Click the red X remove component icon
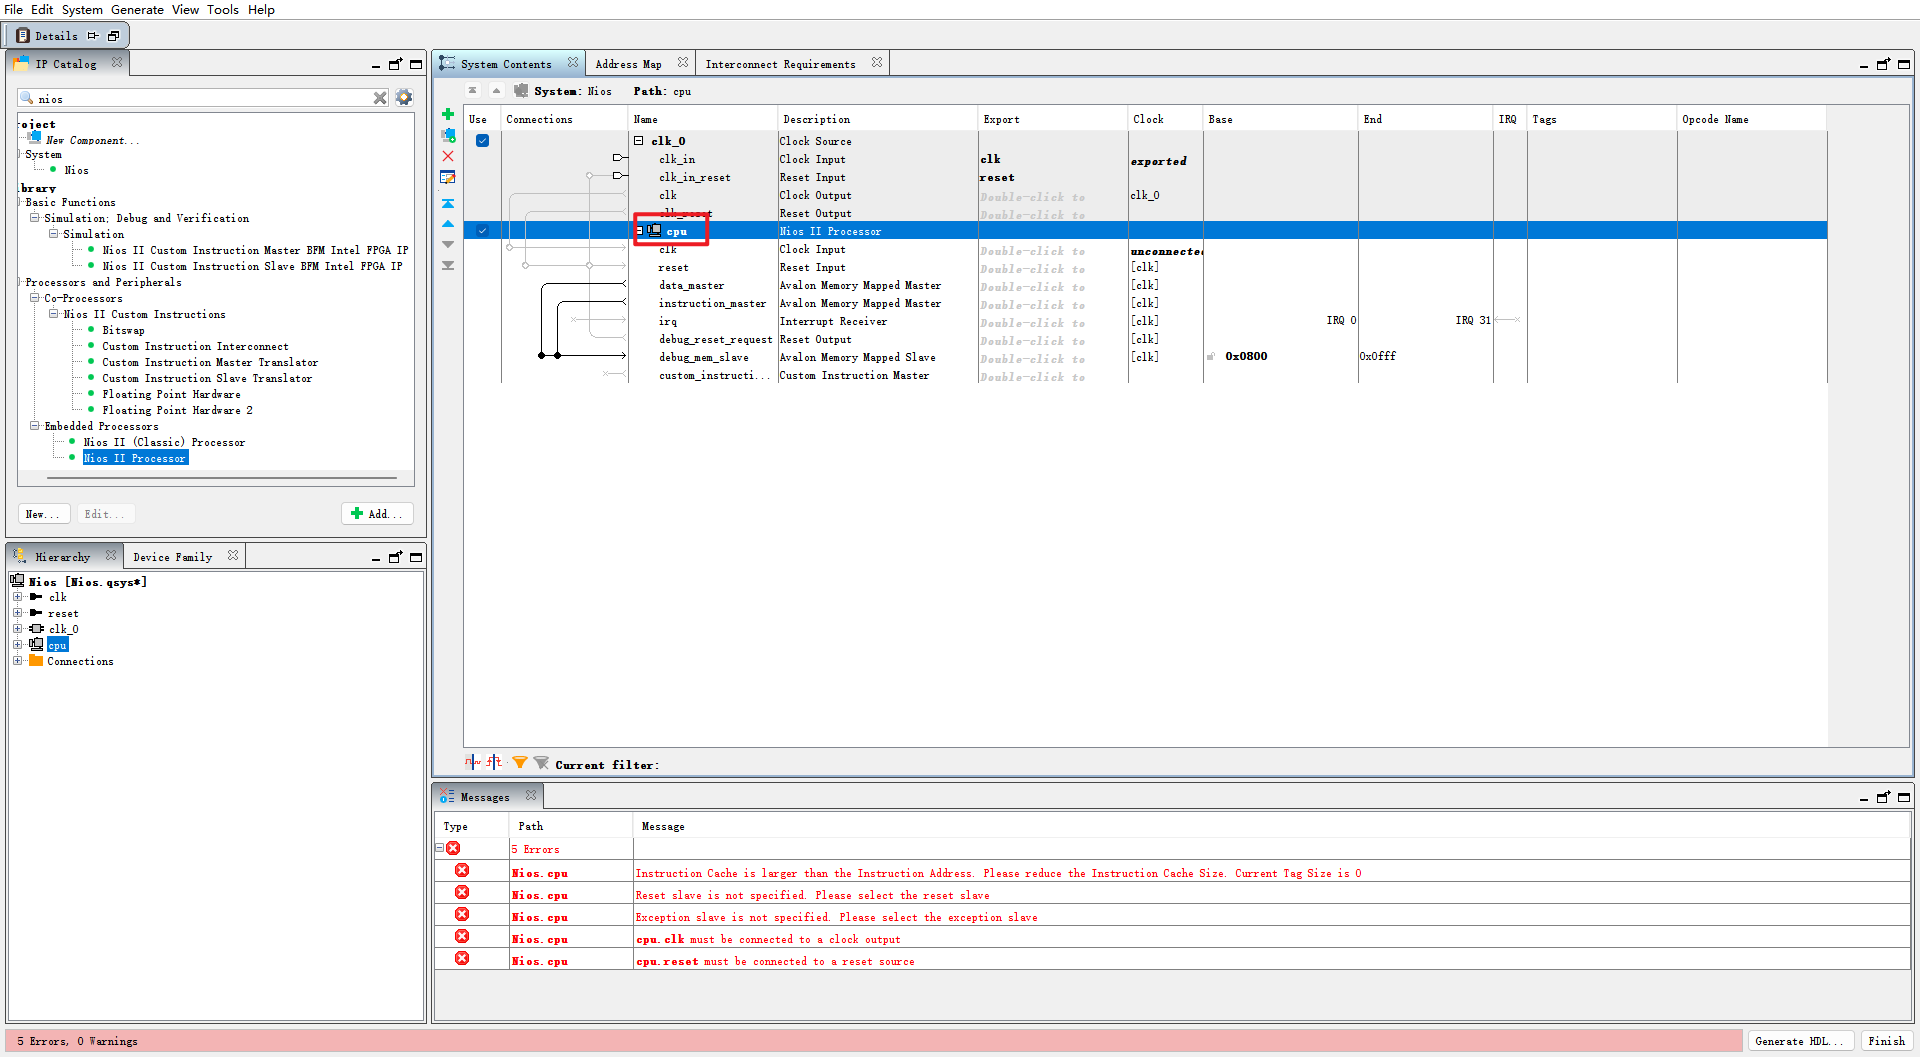The width and height of the screenshot is (1920, 1057). [448, 156]
